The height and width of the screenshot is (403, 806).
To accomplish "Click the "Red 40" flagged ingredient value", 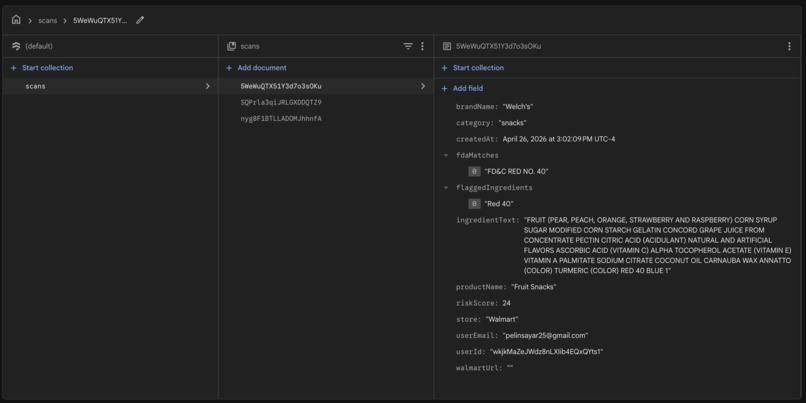I will pos(499,204).
